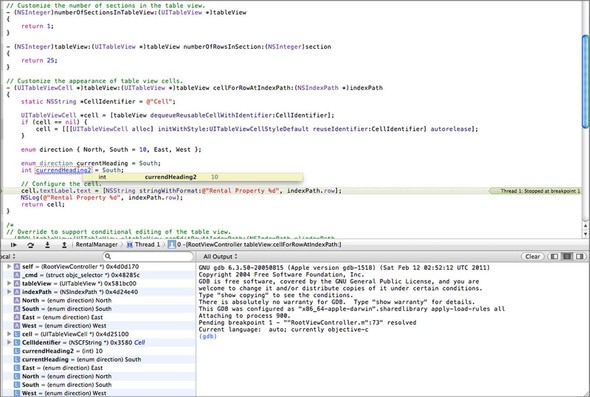The height and width of the screenshot is (397, 590).
Task: Select the RootViewController stack frame in breadcrumb
Action: pyautogui.click(x=260, y=245)
